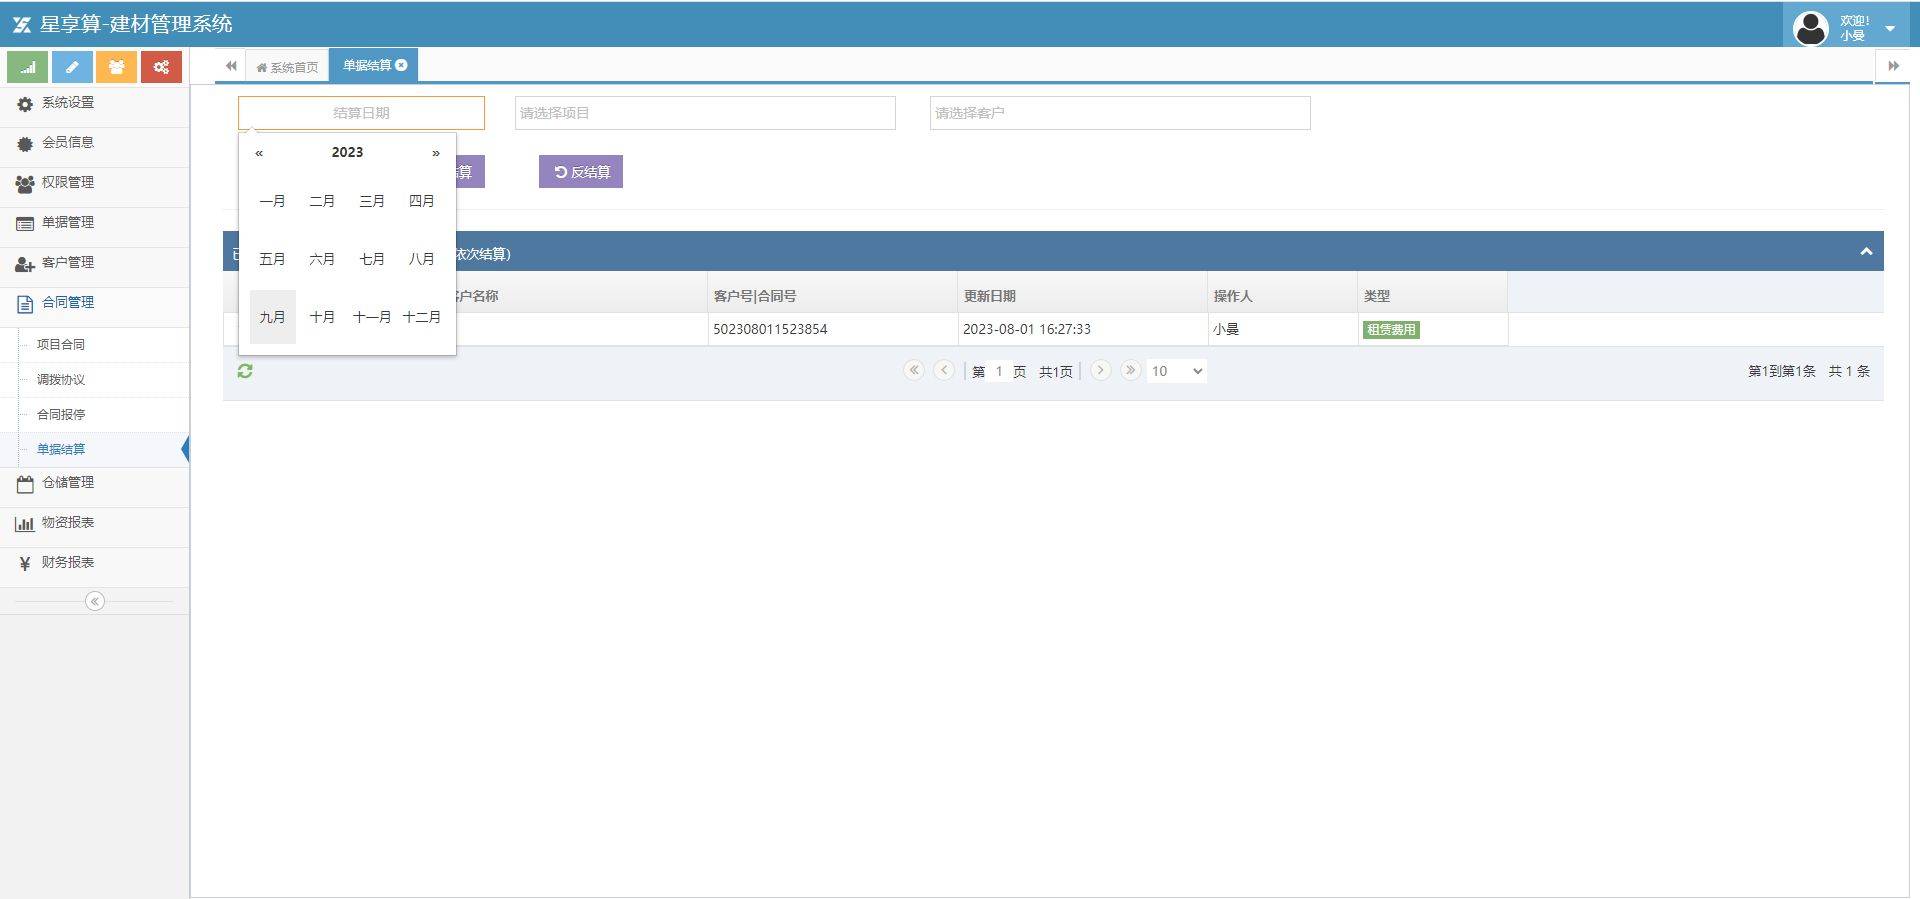This screenshot has width=1920, height=899.
Task: Close the 单据结算 tab with its X icon
Action: click(402, 65)
